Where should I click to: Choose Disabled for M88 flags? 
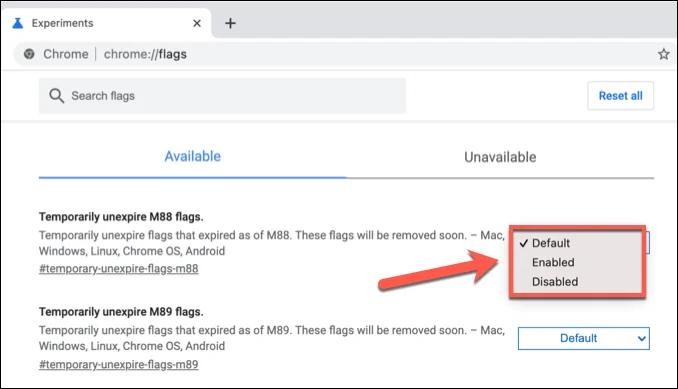(x=555, y=282)
